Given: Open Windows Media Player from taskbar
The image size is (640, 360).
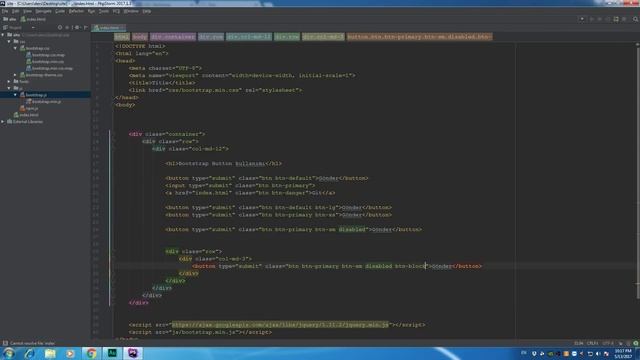Looking at the screenshot, I should [x=70, y=353].
